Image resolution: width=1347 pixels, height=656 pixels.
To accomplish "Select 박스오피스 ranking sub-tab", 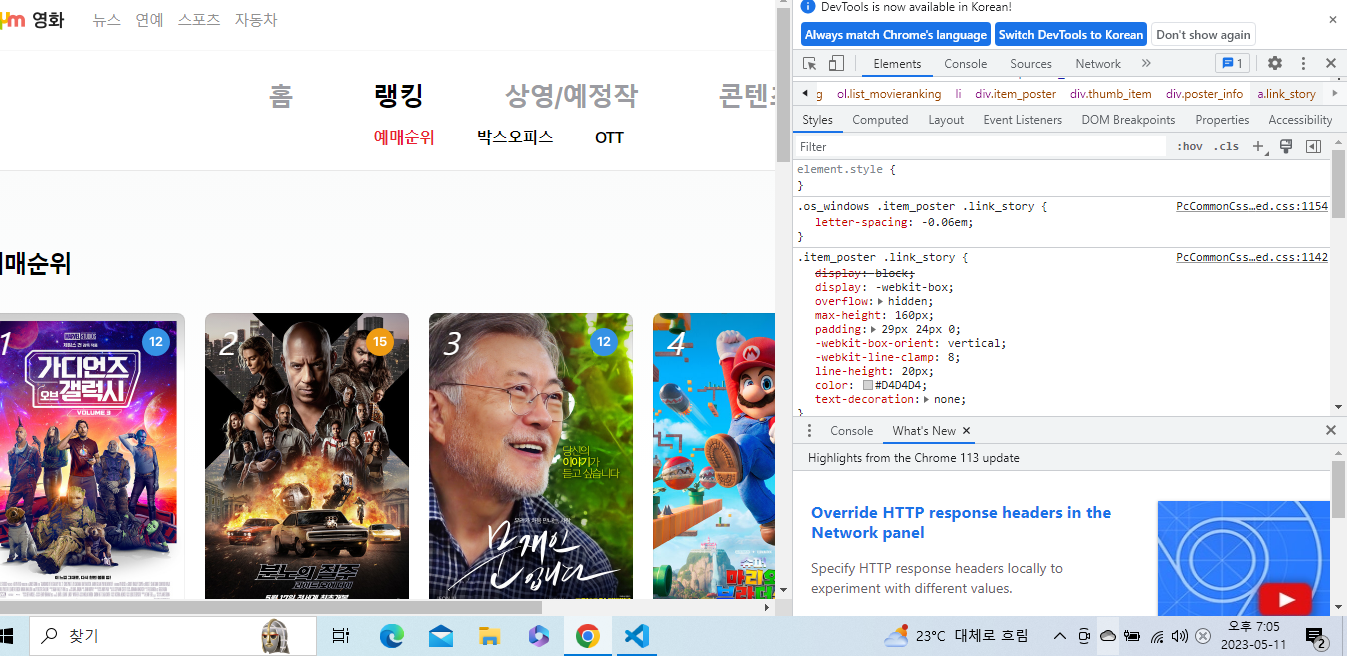I will (515, 137).
